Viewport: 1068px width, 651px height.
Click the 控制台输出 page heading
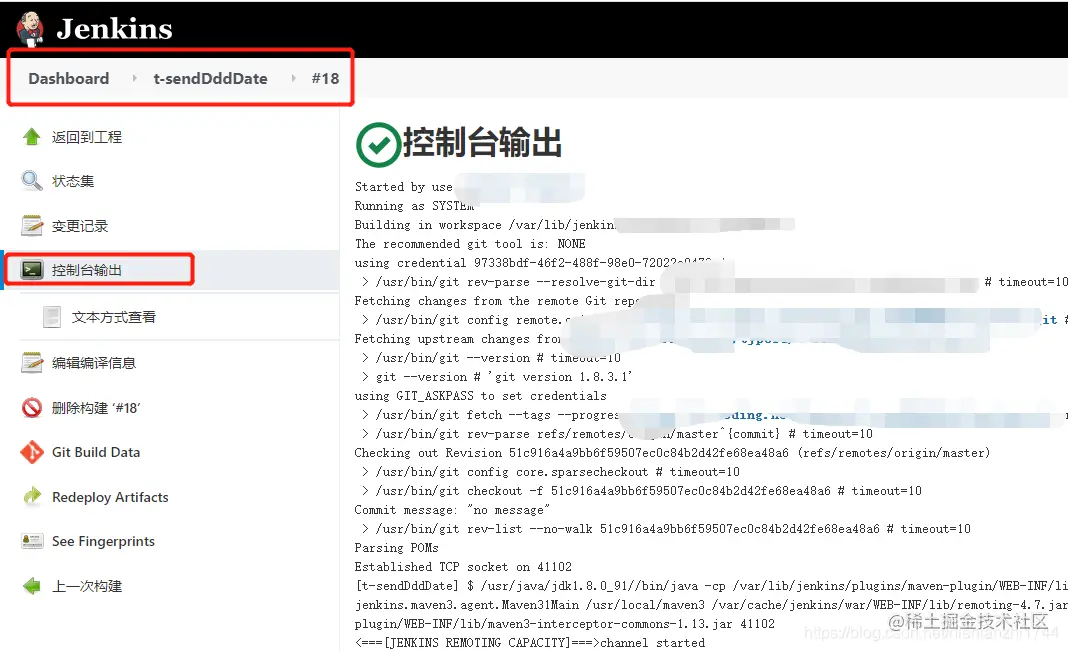[482, 143]
